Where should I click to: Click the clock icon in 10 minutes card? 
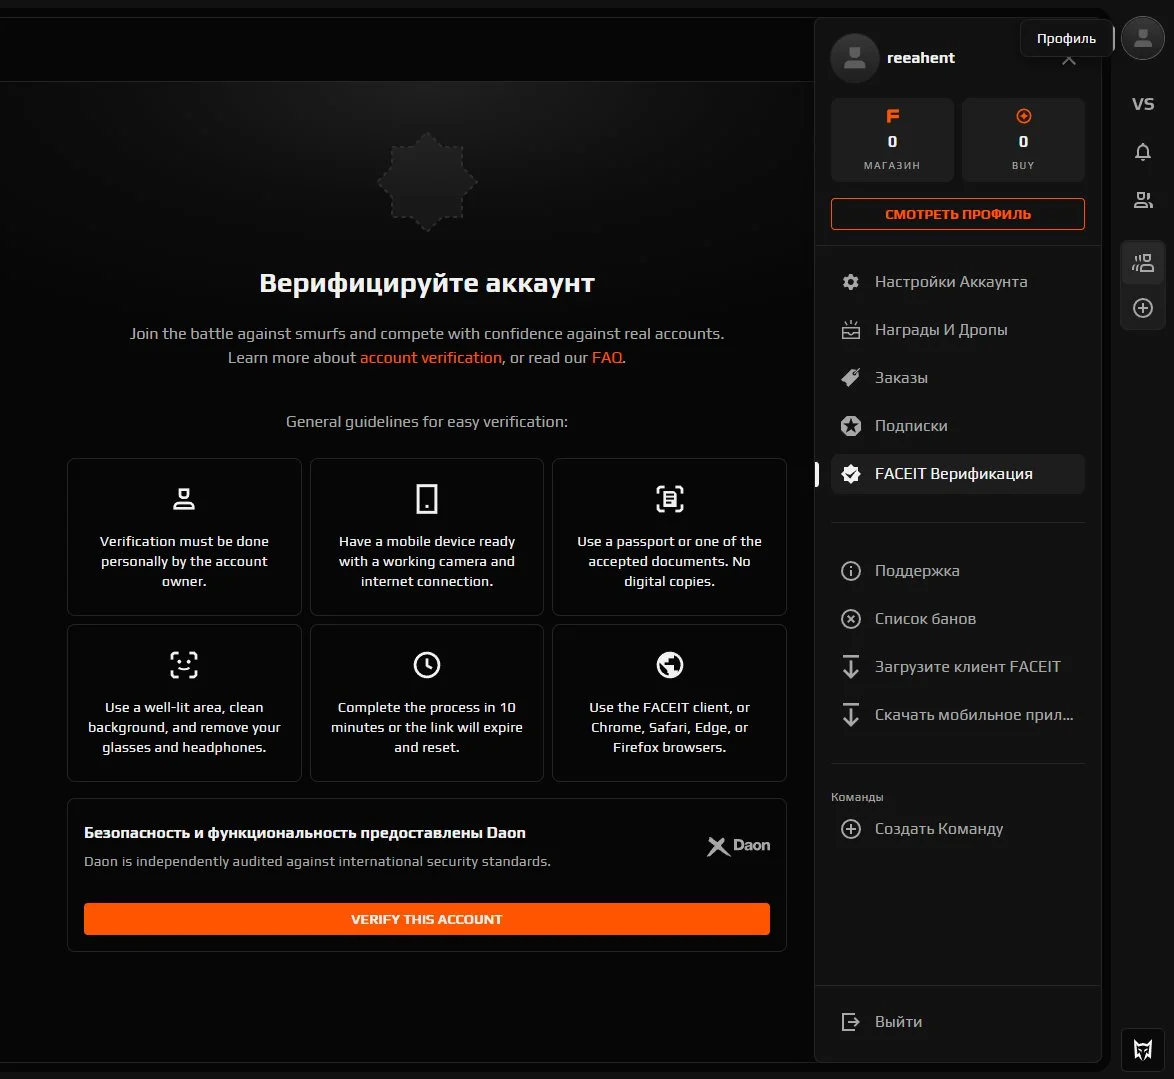click(x=426, y=665)
